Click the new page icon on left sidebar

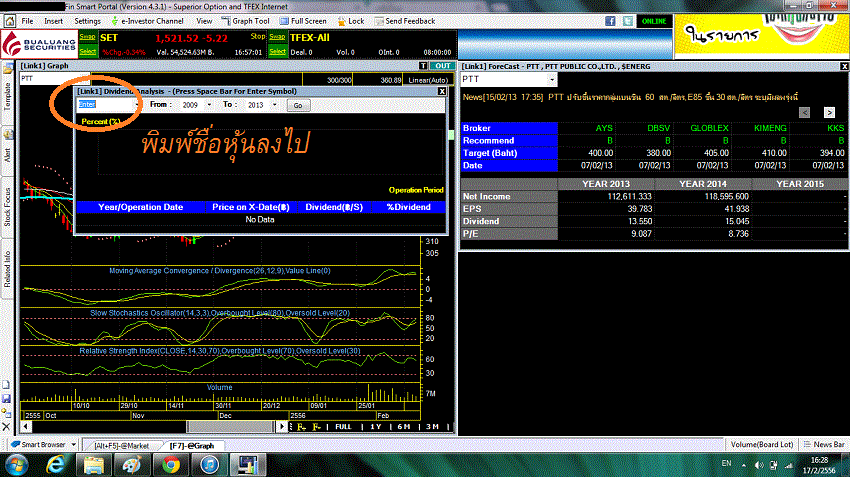[x=7, y=385]
